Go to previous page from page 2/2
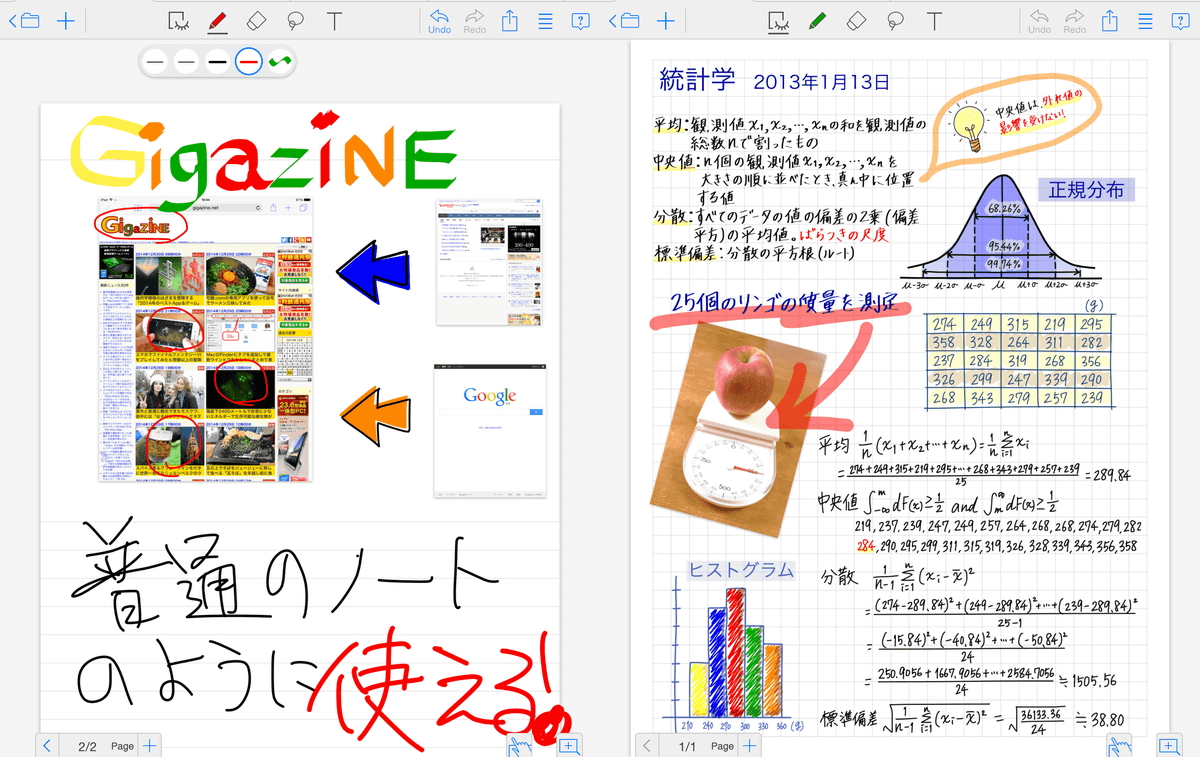Image resolution: width=1200 pixels, height=757 pixels. 47,745
